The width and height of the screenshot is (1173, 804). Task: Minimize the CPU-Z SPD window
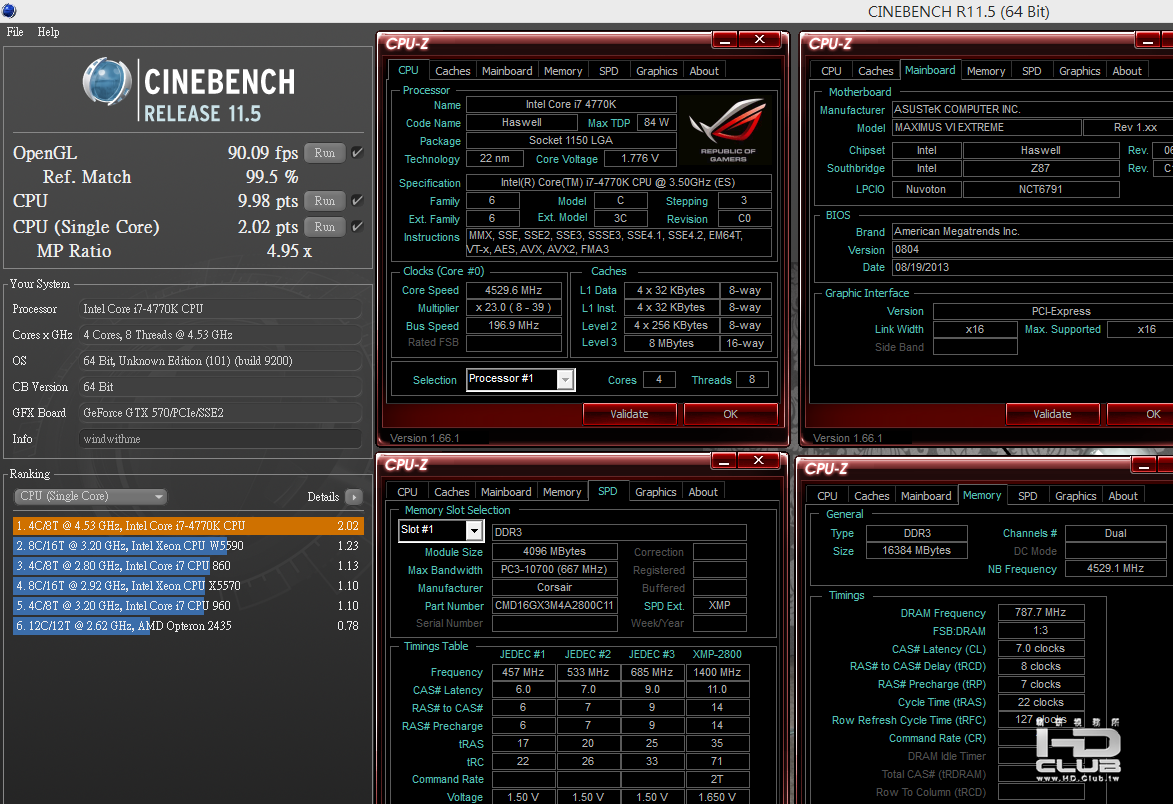tap(723, 461)
